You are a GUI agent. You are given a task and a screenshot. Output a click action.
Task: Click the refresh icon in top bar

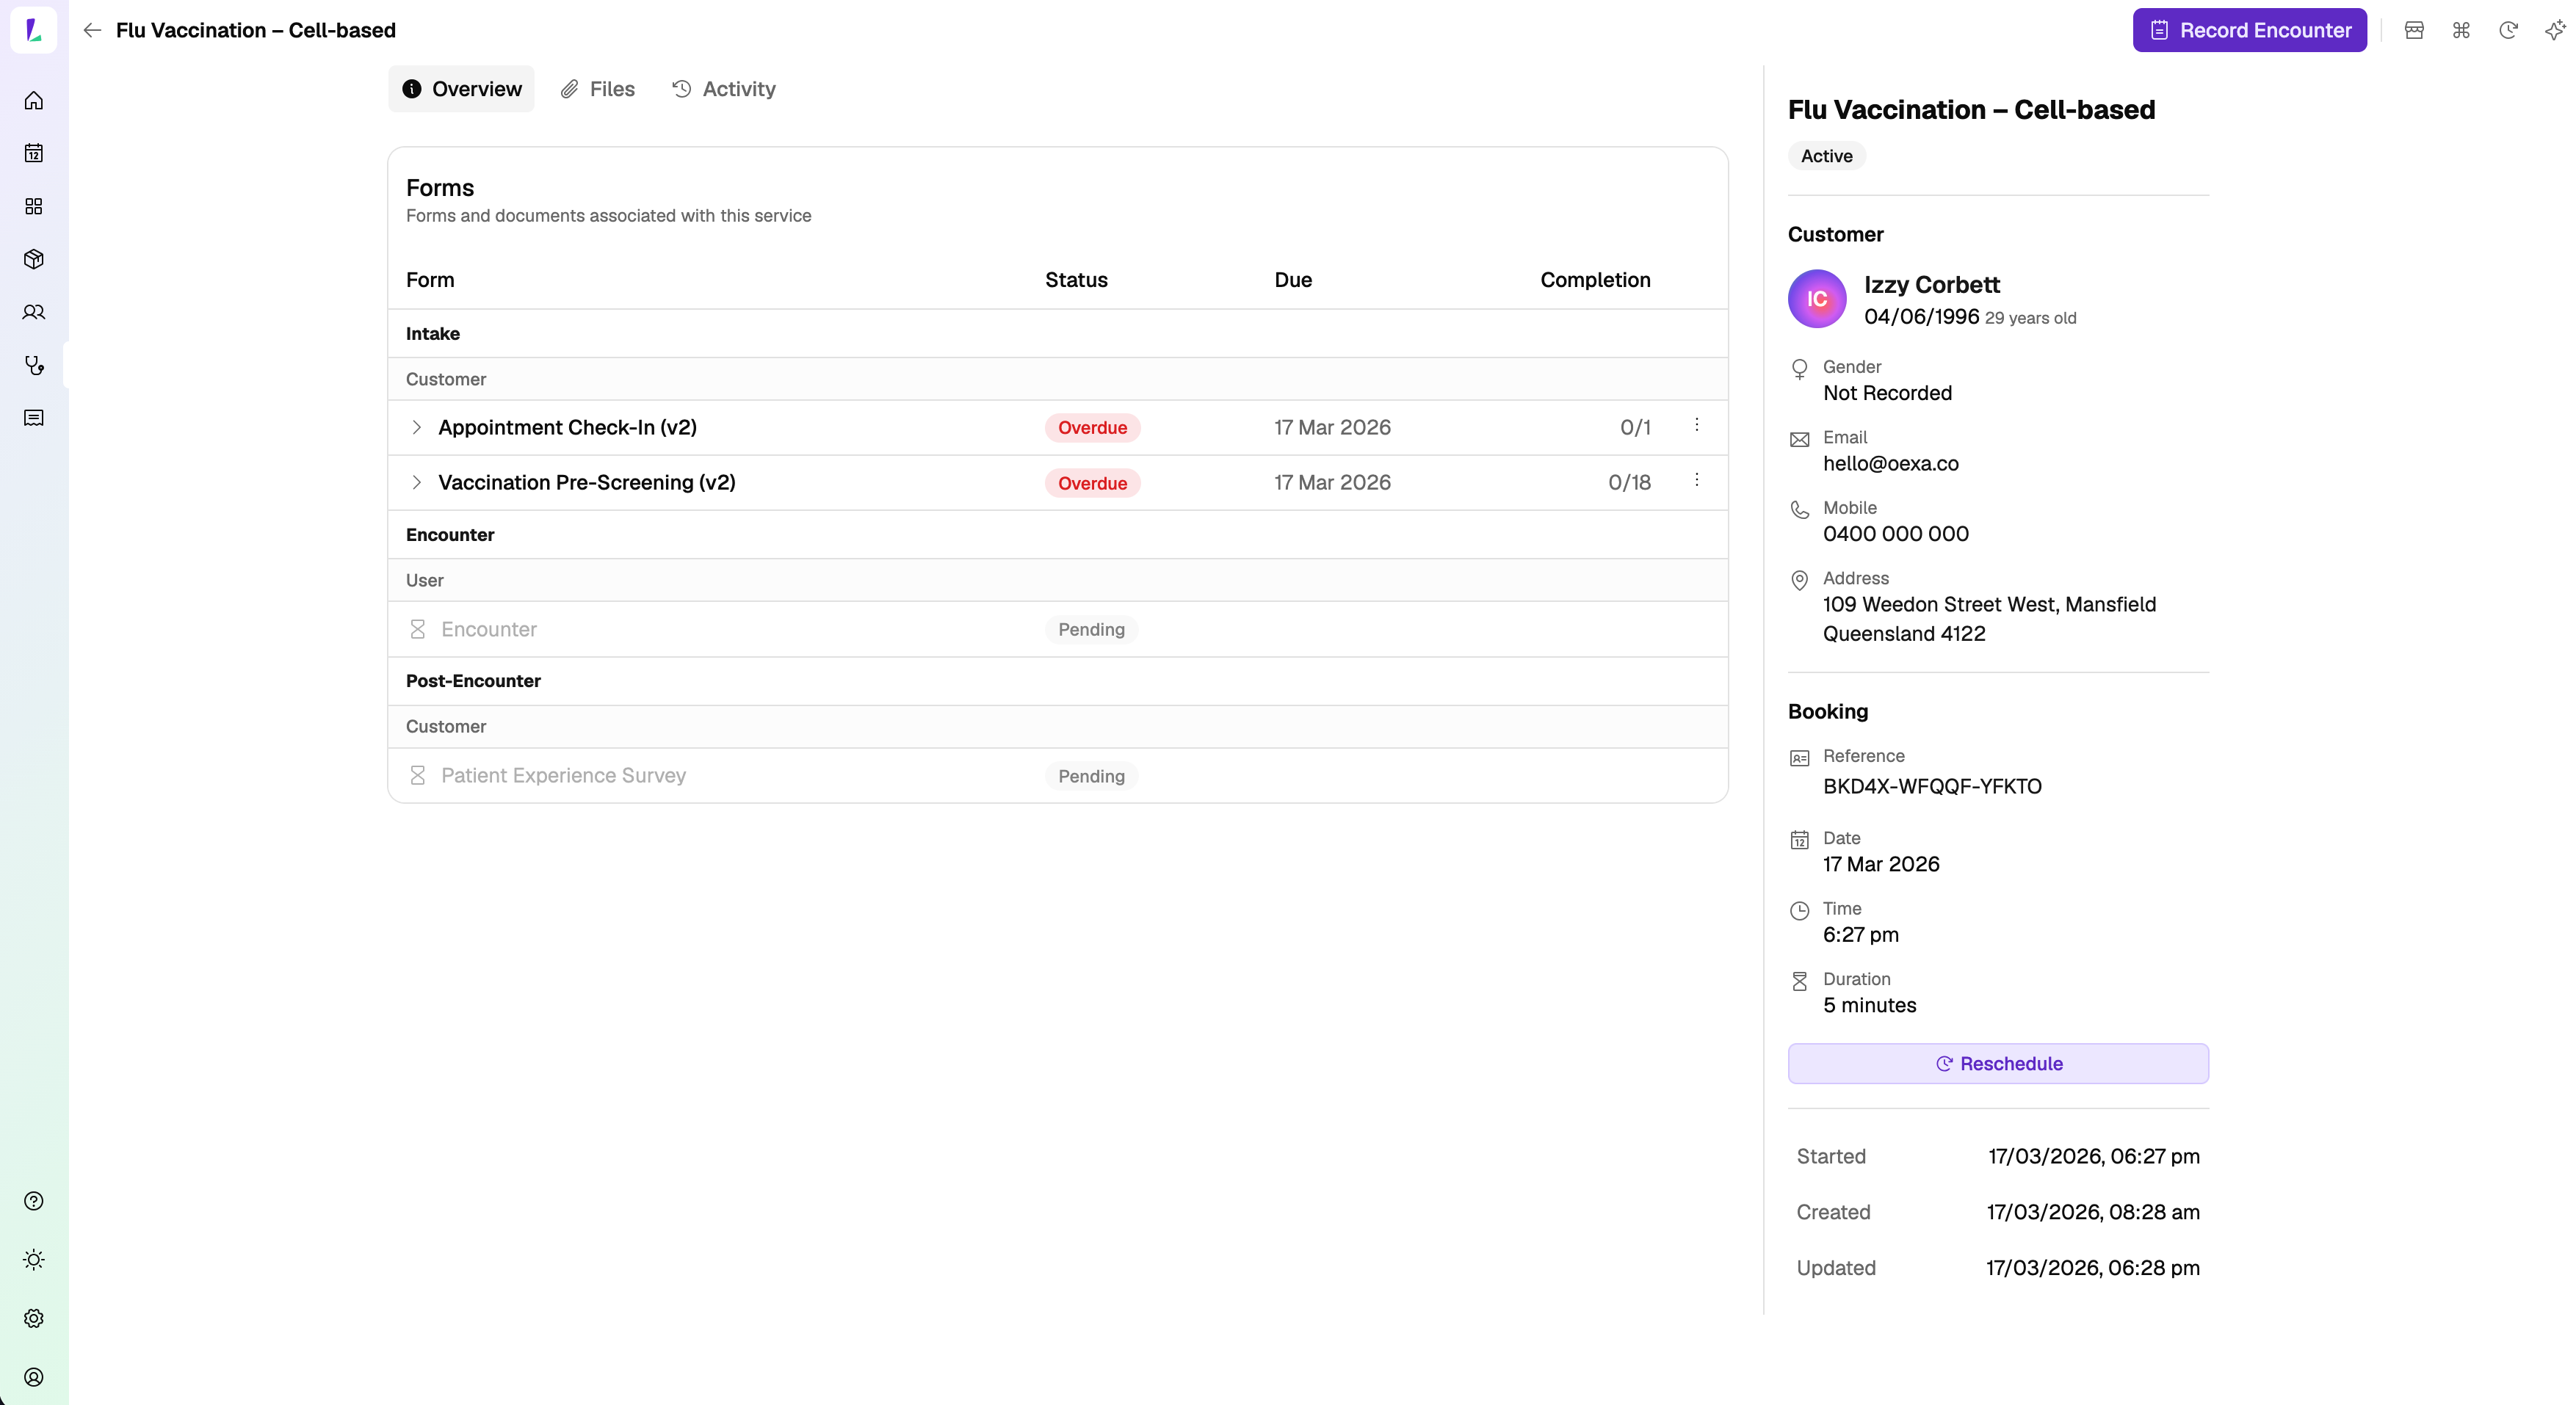click(2508, 30)
